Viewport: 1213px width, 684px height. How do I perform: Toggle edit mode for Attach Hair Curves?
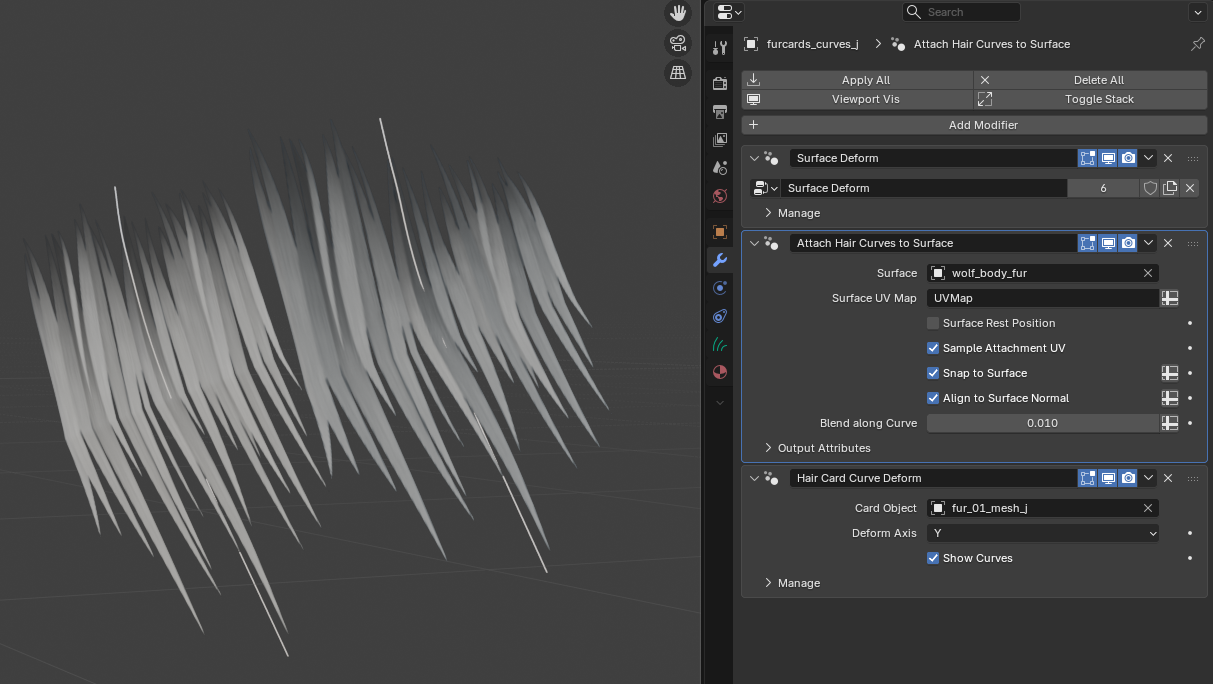pyautogui.click(x=1088, y=243)
